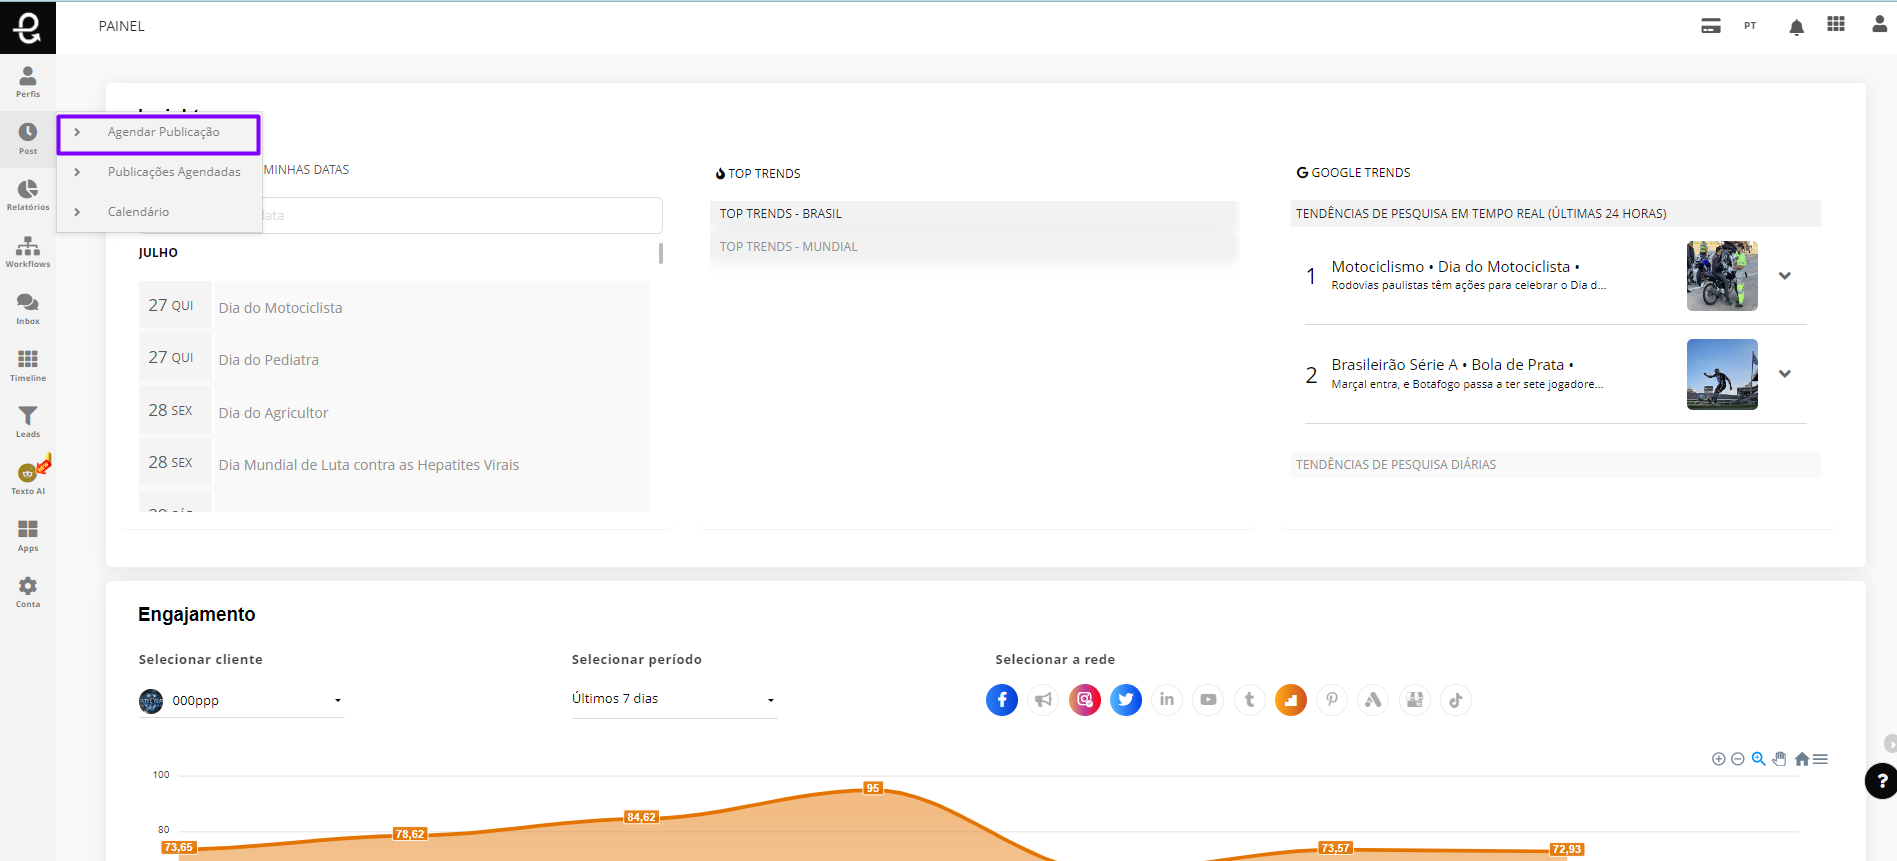Open Dia do Motociclista date
The image size is (1897, 861).
point(394,306)
